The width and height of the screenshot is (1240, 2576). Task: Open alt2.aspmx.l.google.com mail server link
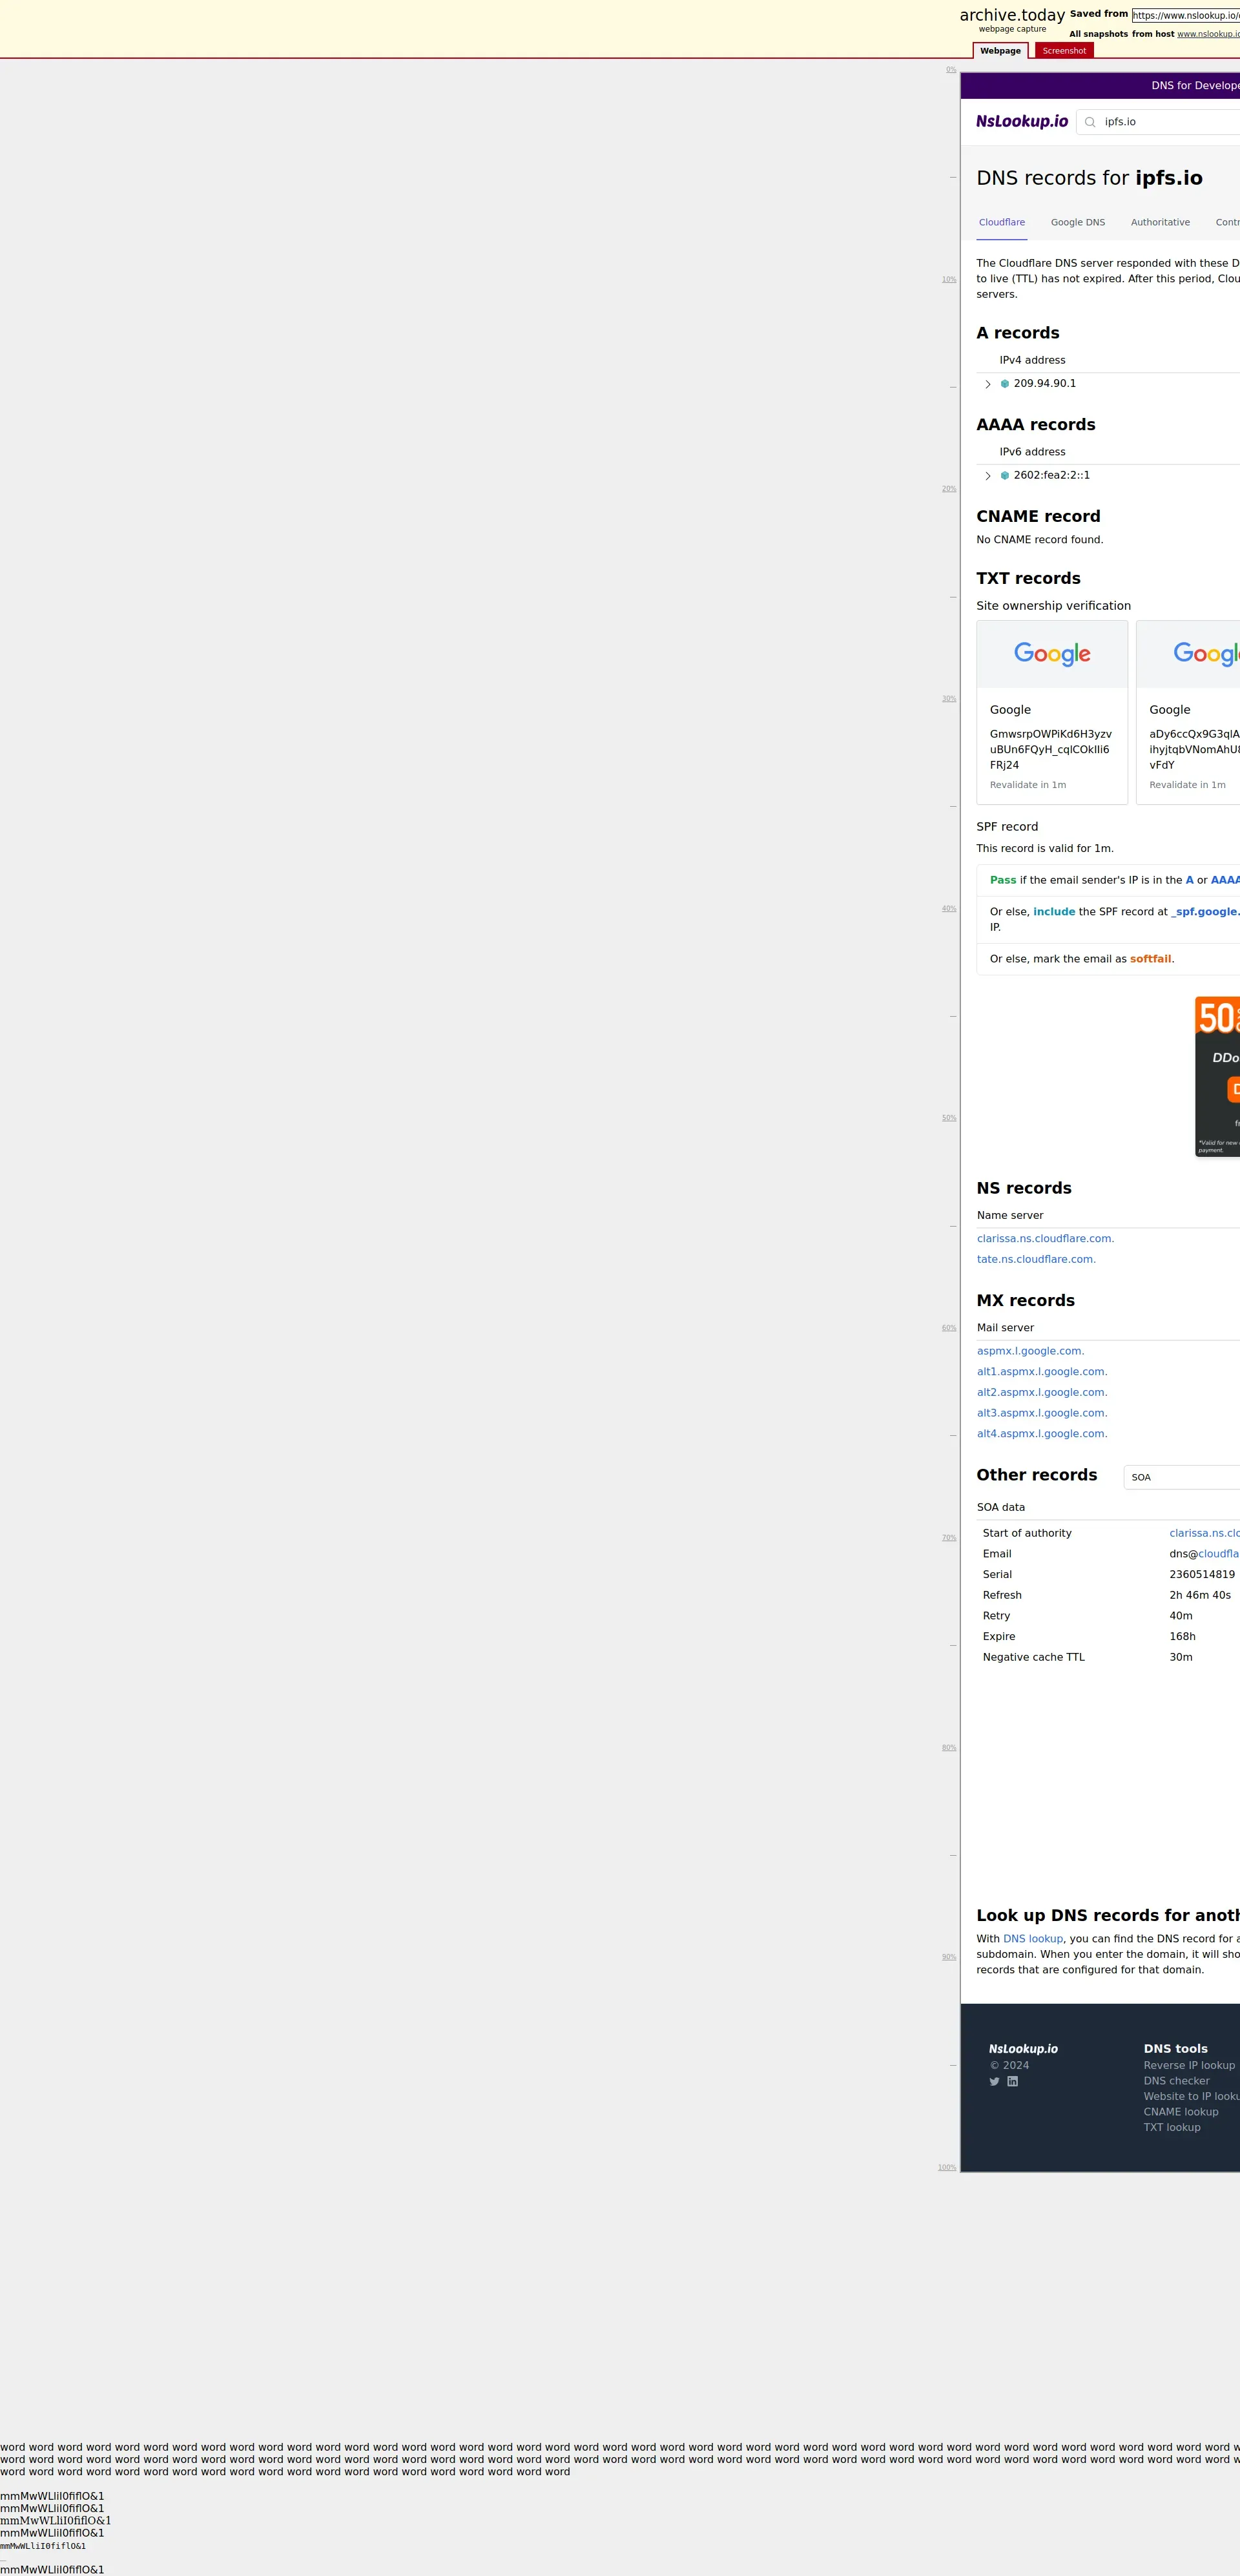point(1041,1392)
